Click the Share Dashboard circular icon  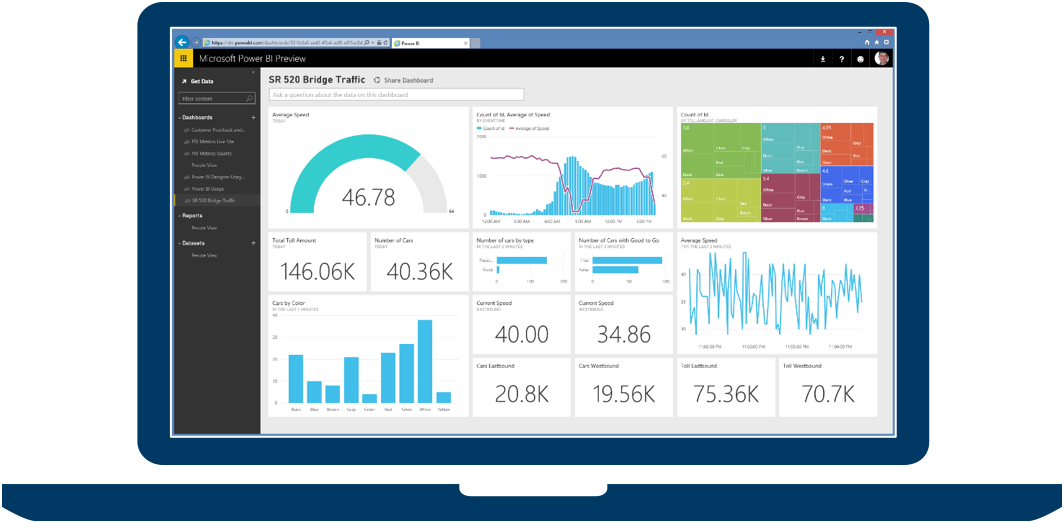pos(377,80)
